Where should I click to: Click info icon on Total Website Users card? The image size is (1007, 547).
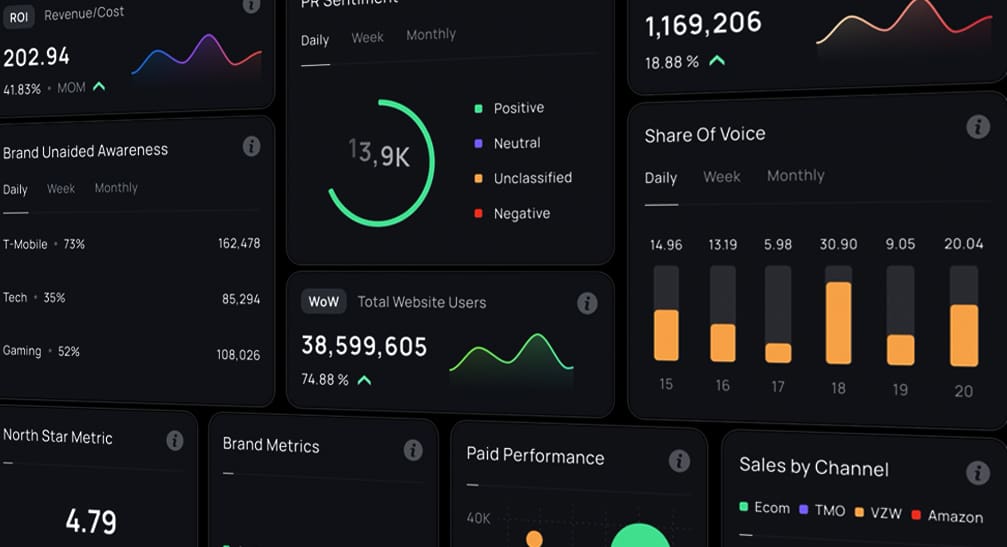(587, 303)
